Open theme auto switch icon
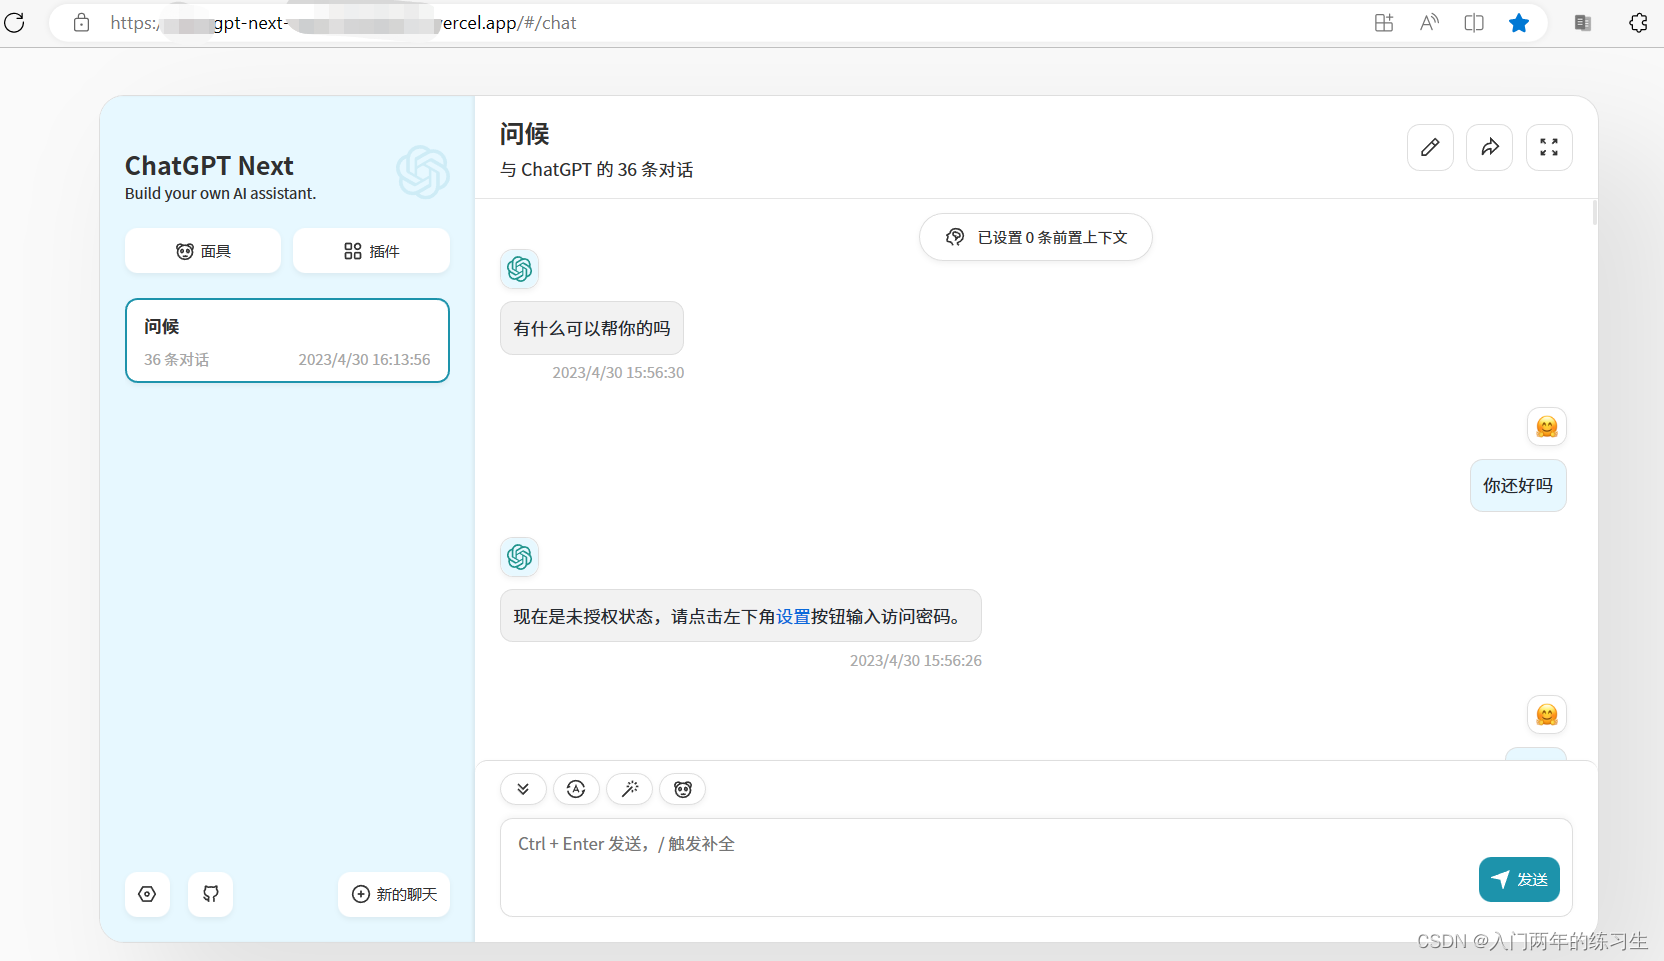 576,789
